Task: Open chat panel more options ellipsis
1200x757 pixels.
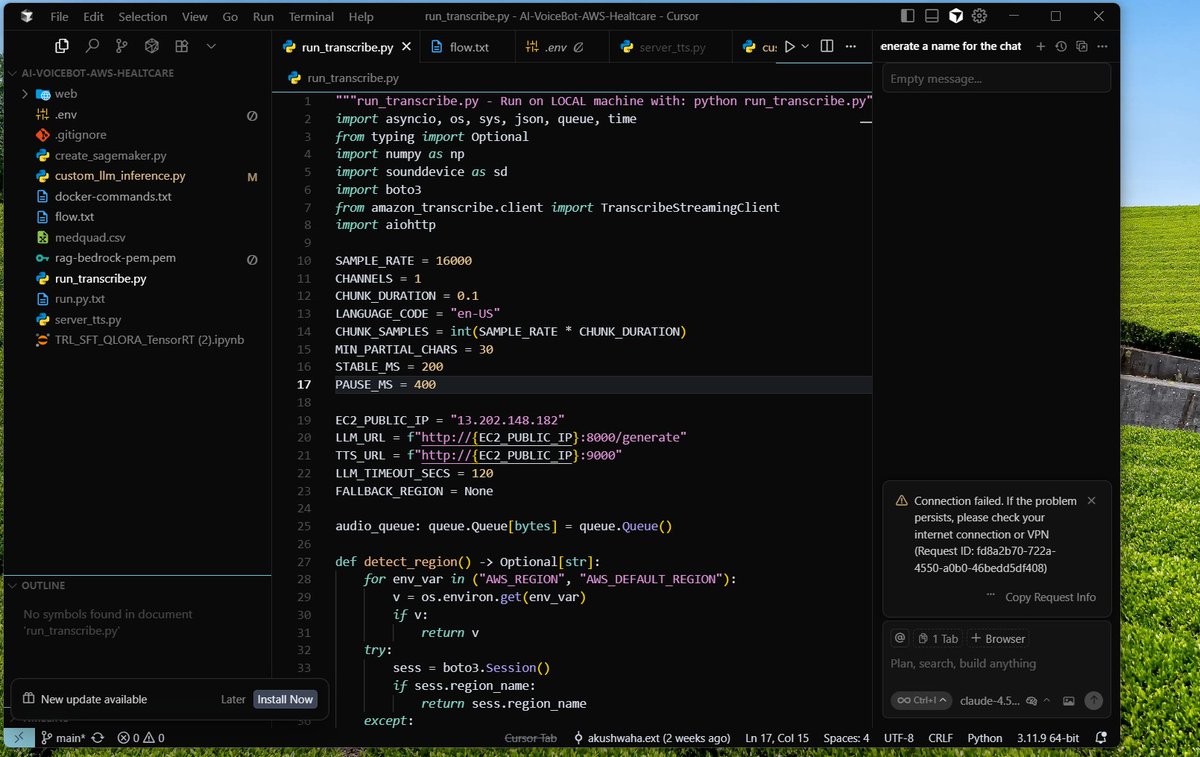Action: click(x=1101, y=46)
